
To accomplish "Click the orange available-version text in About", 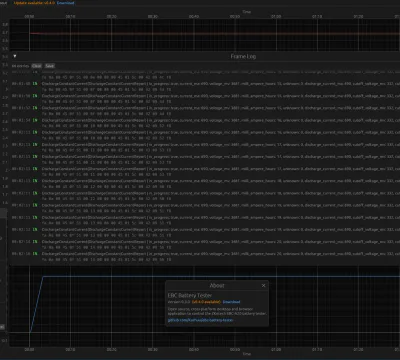I will 206,302.
